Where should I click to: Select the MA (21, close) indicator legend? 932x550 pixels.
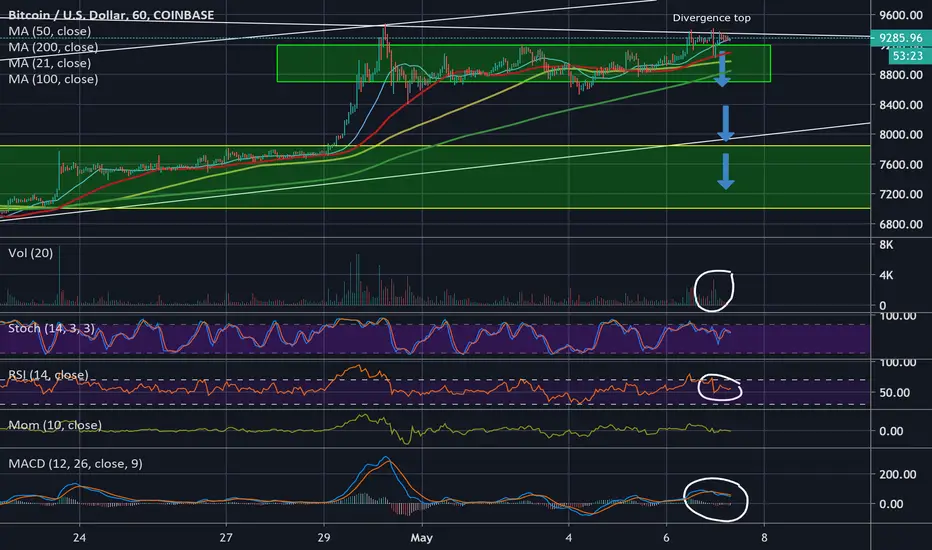49,63
